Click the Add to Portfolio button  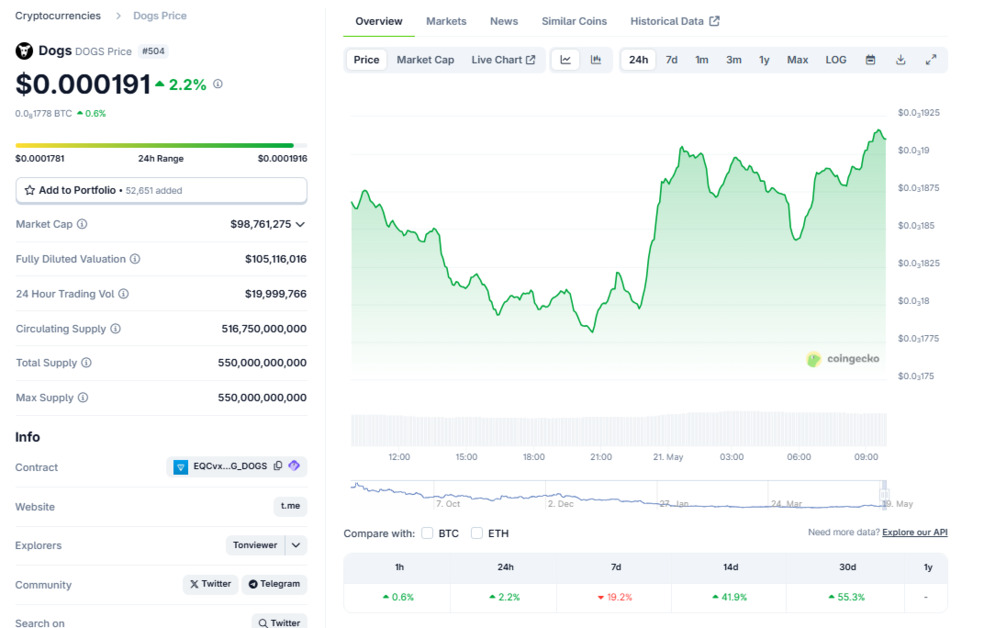pos(161,190)
